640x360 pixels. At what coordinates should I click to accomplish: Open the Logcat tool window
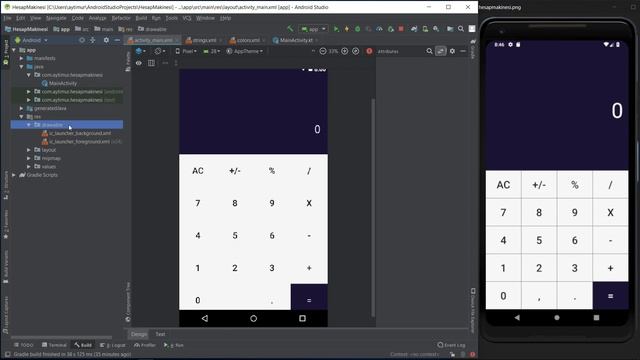(113, 345)
